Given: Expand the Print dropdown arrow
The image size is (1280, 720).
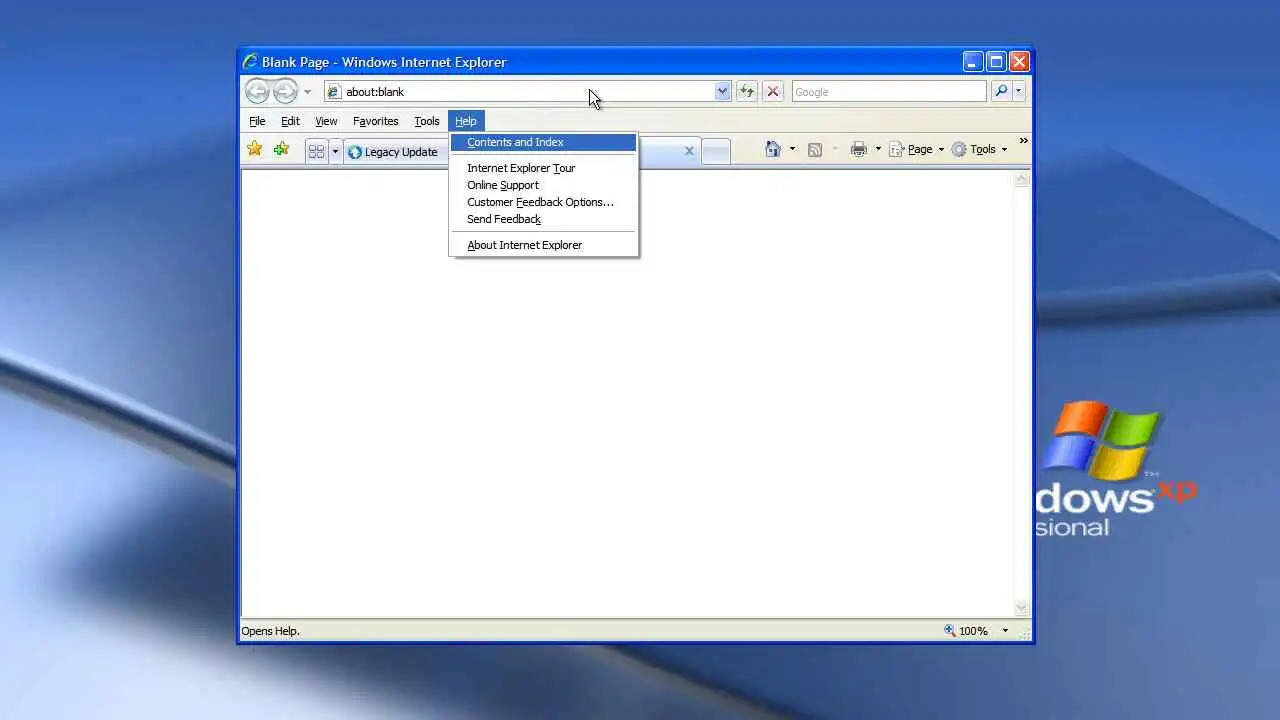Looking at the screenshot, I should point(878,149).
